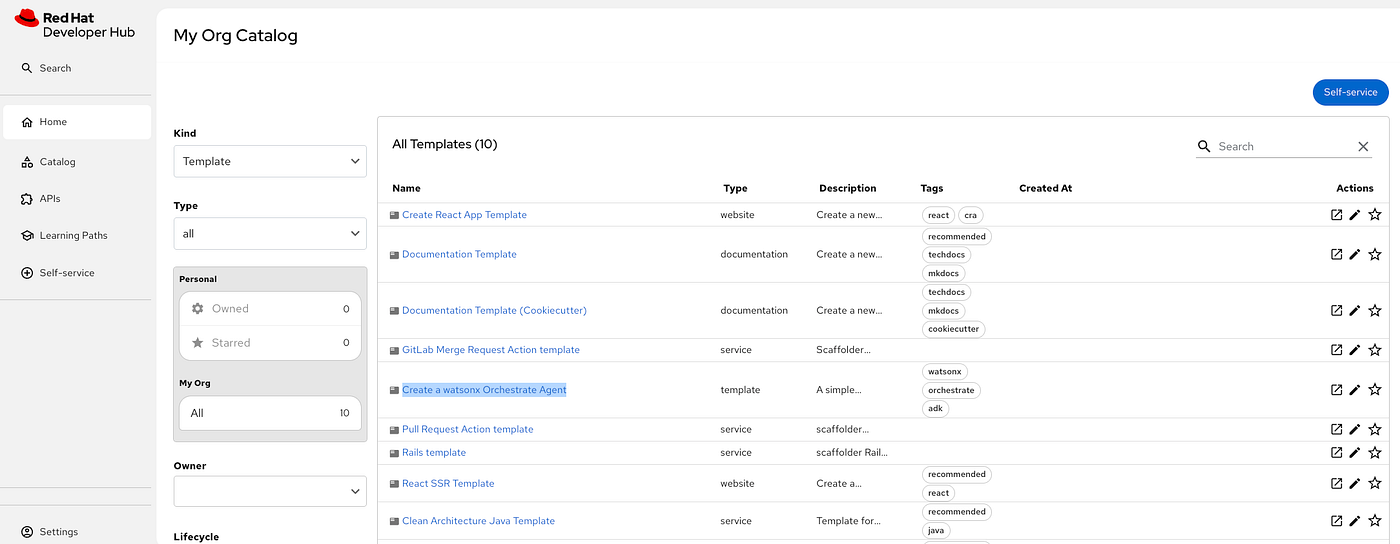View source for Documentation Template (Cookiecutter)
This screenshot has height=544, width=1400.
(x=1336, y=310)
